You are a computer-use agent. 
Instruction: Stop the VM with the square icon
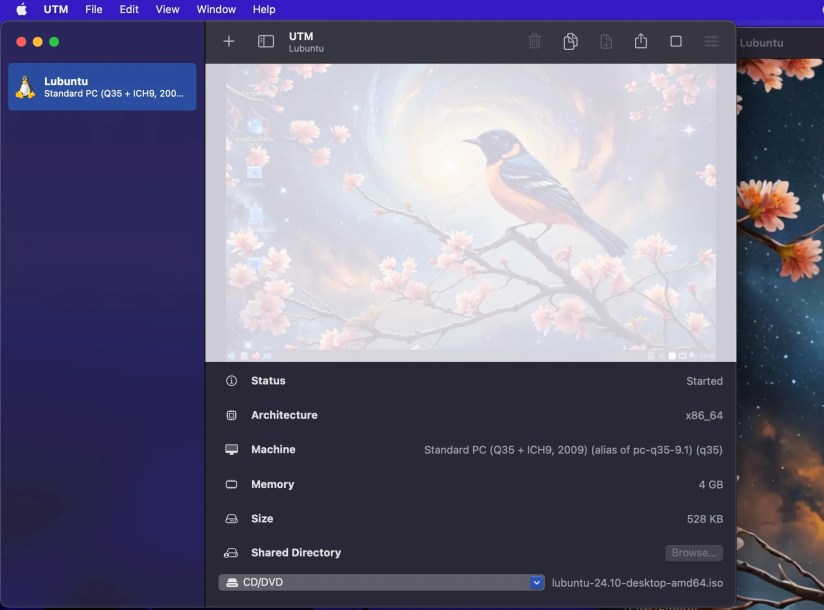click(x=676, y=41)
